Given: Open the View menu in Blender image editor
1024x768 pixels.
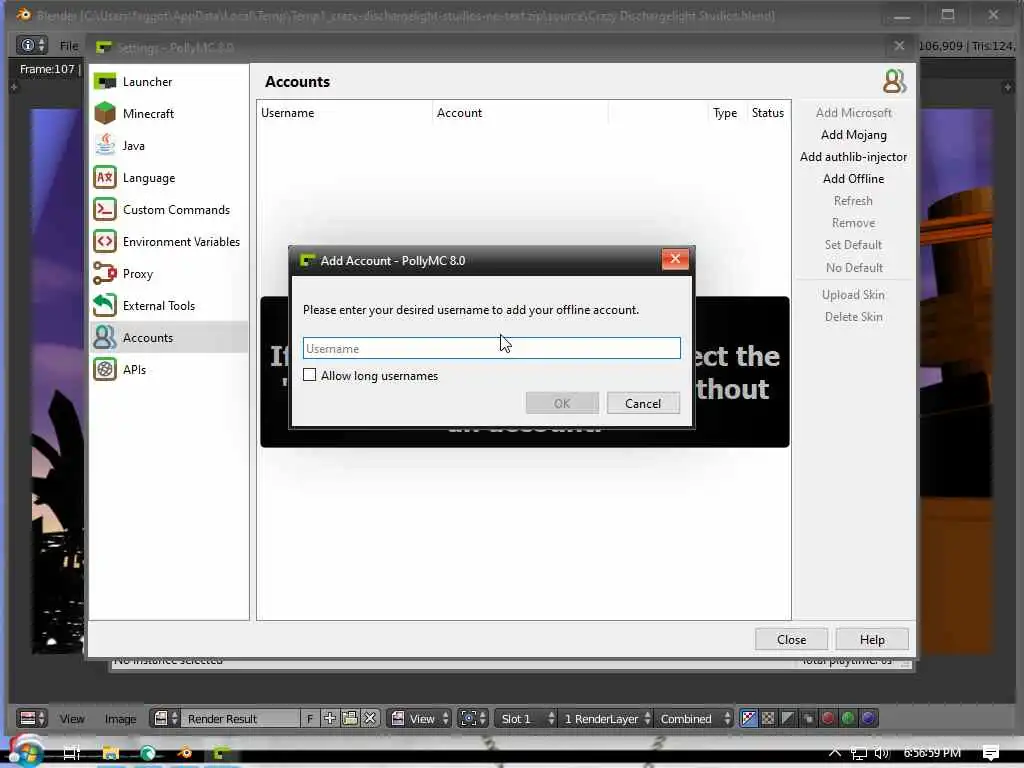Looking at the screenshot, I should (72, 718).
